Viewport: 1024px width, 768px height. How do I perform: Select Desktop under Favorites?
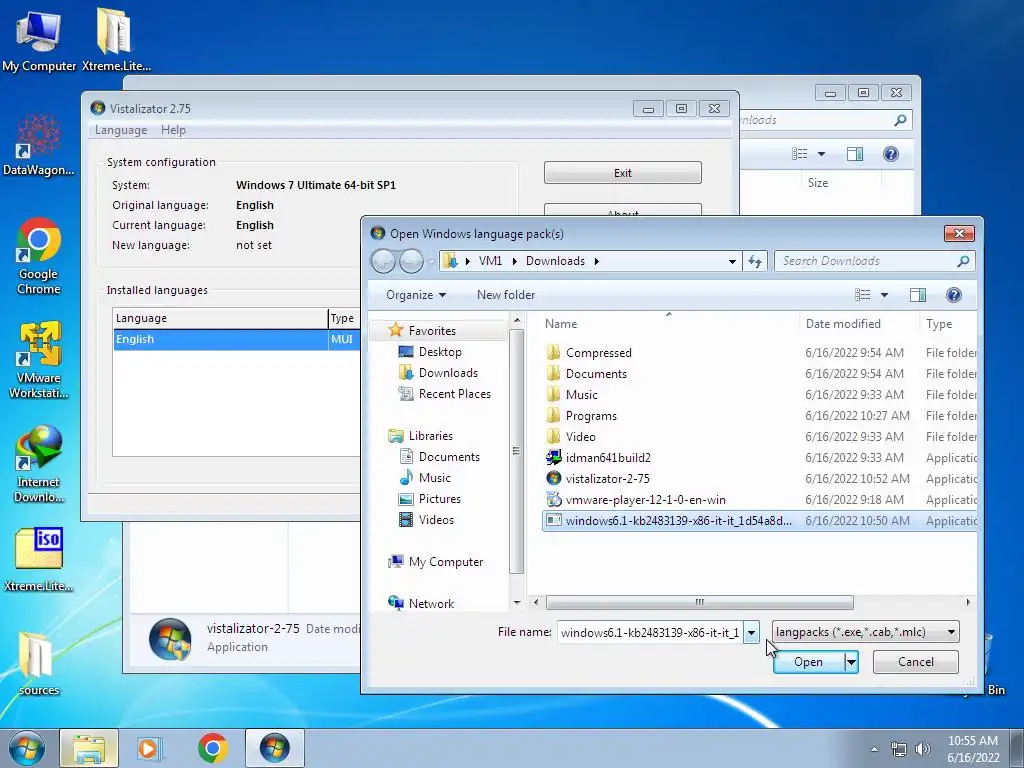click(x=440, y=352)
